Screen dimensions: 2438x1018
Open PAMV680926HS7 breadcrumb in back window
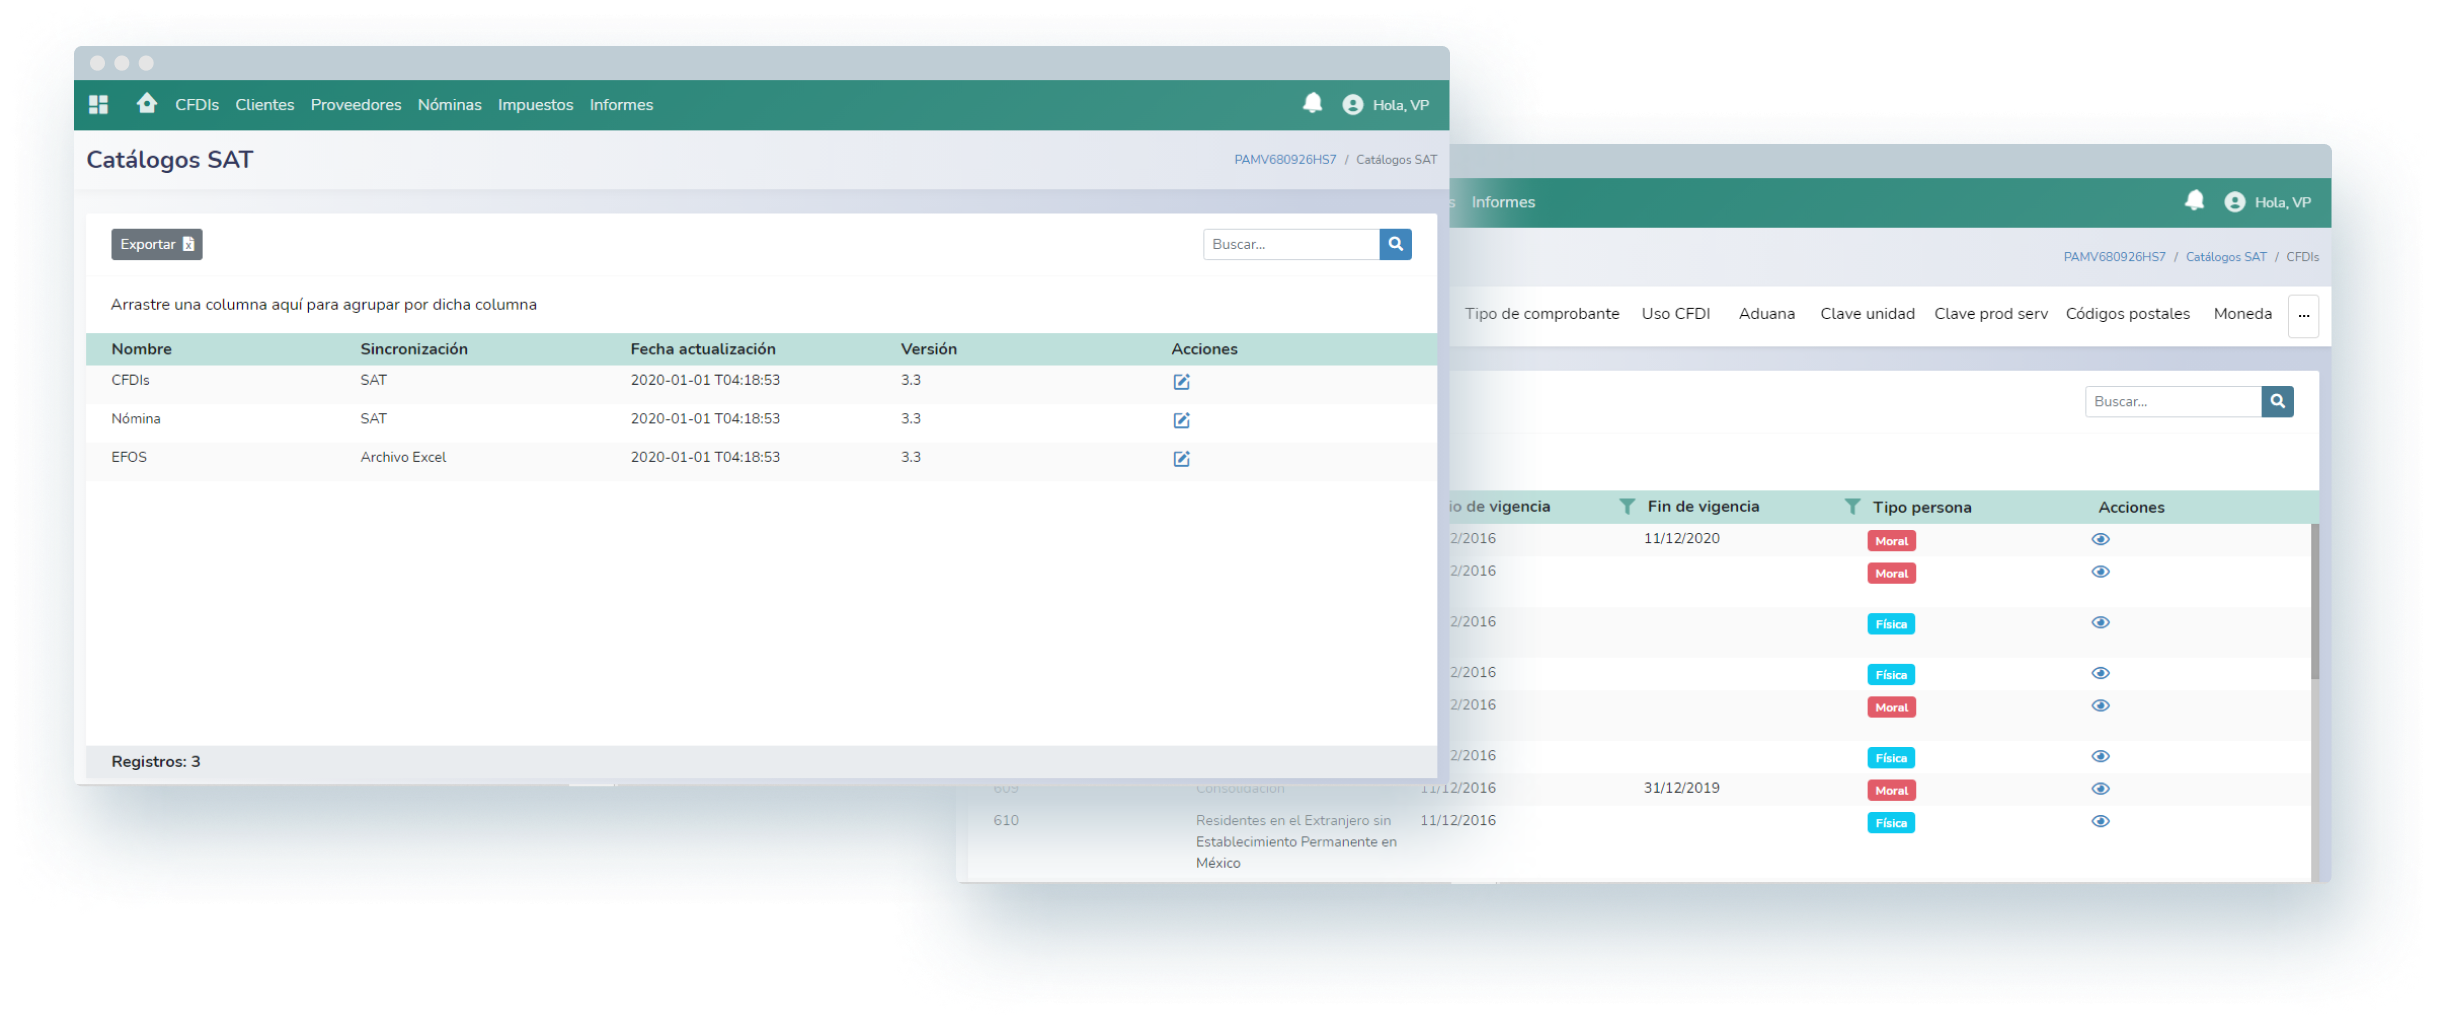click(2114, 257)
